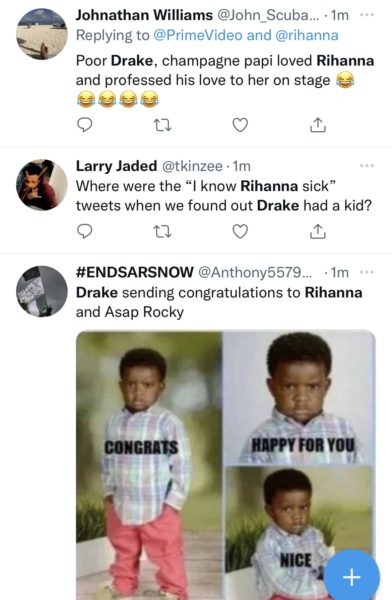Like Johnathan Williams' tweet

click(240, 125)
